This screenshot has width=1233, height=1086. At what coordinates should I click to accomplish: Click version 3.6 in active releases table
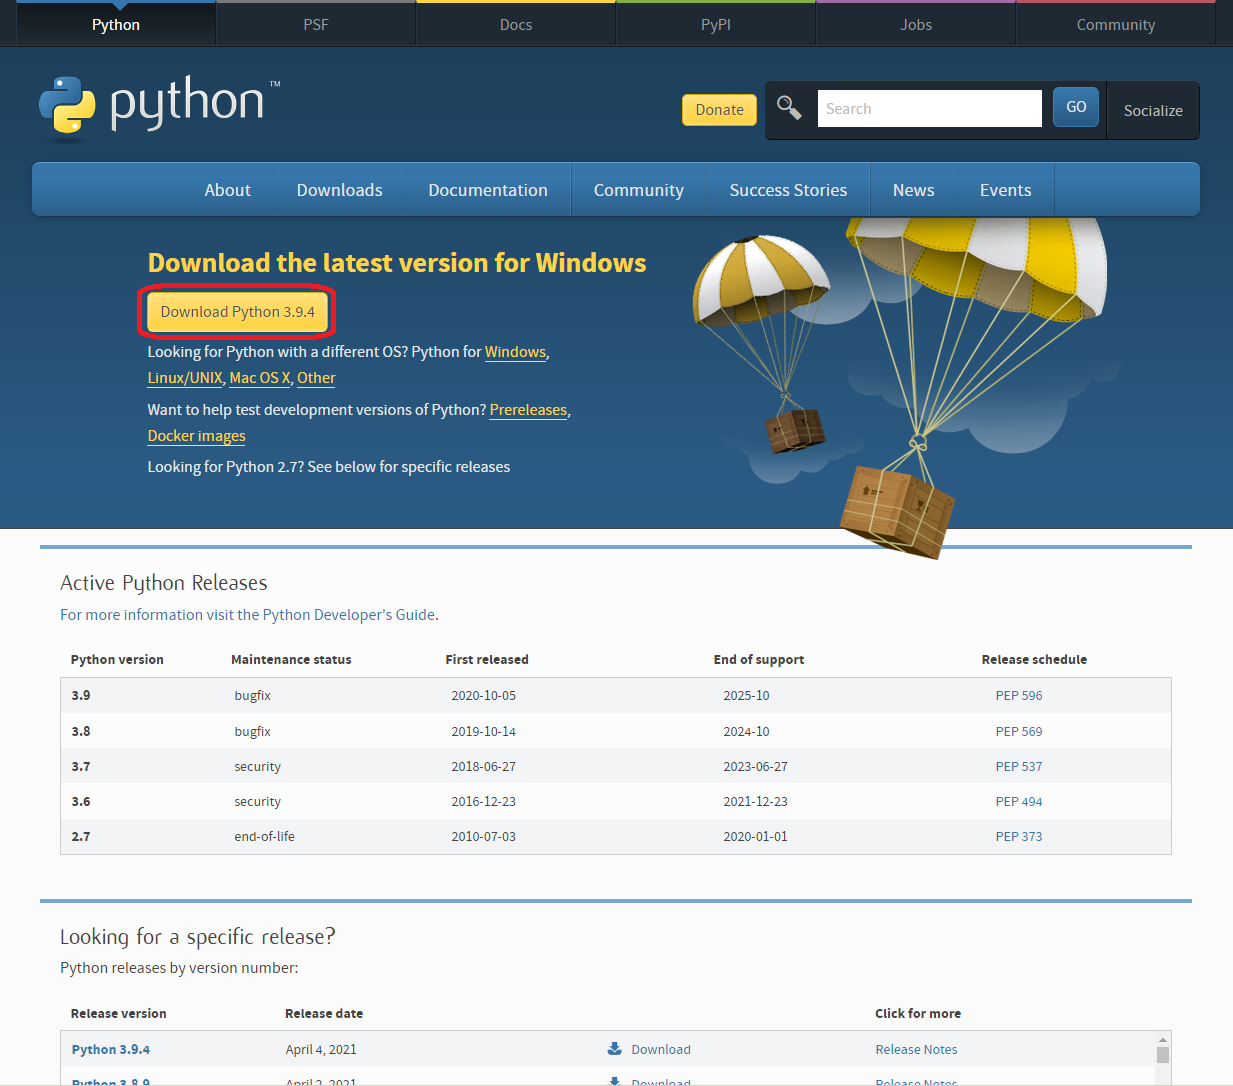pos(81,802)
